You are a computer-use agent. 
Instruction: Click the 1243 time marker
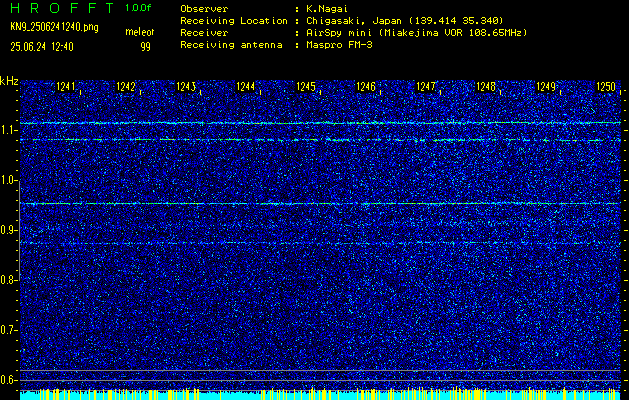tap(186, 87)
